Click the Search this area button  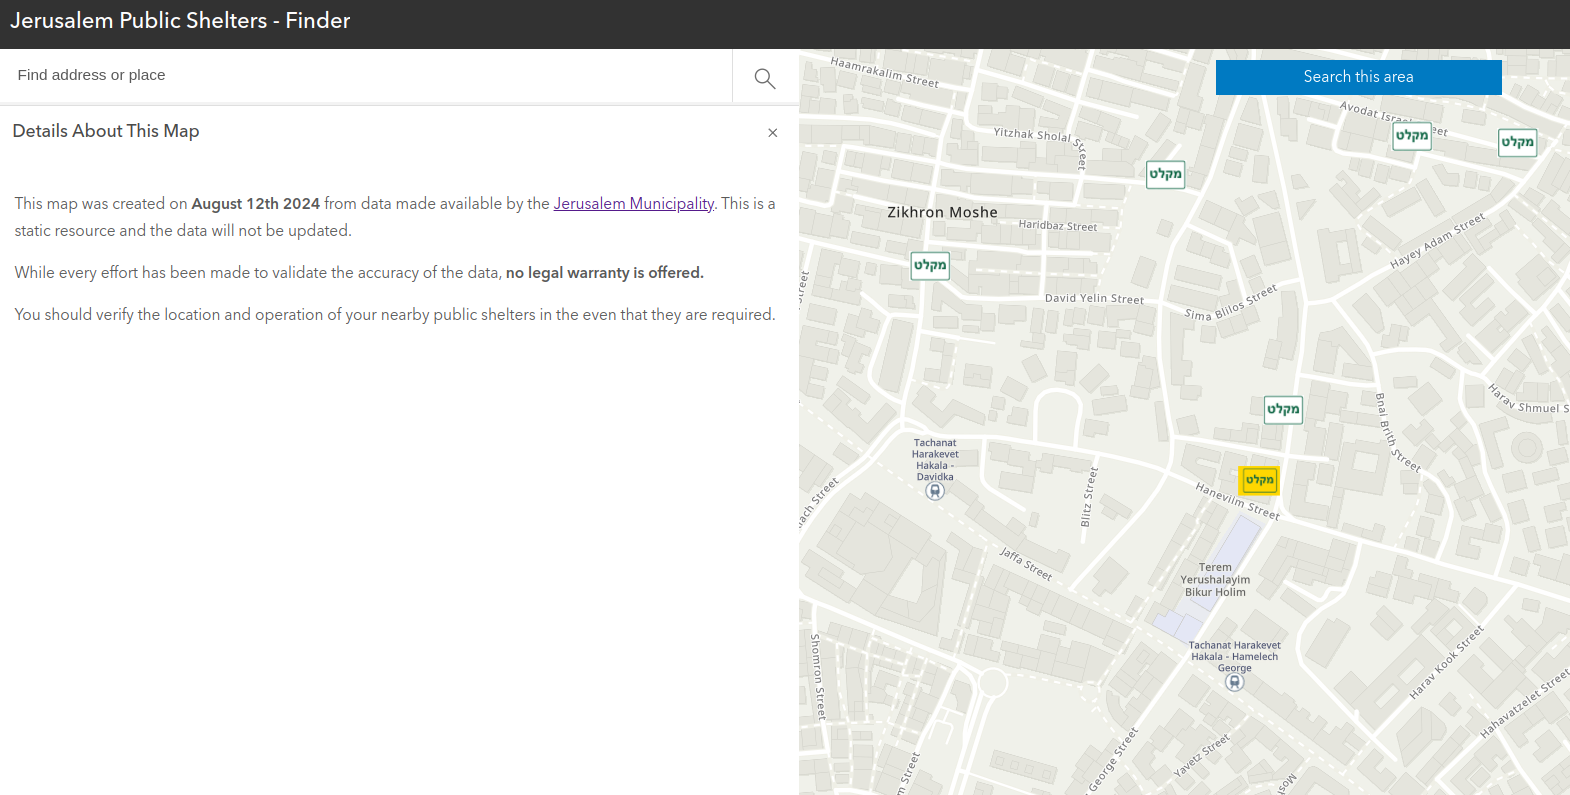(x=1358, y=77)
